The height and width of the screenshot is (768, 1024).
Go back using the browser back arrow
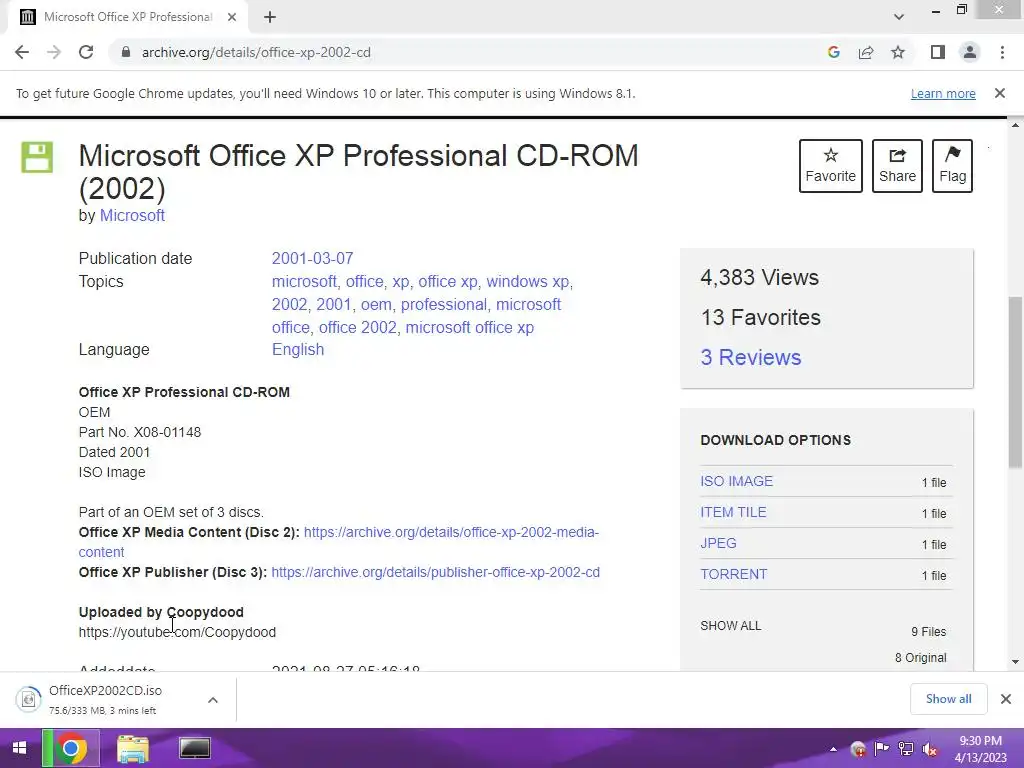(x=22, y=52)
